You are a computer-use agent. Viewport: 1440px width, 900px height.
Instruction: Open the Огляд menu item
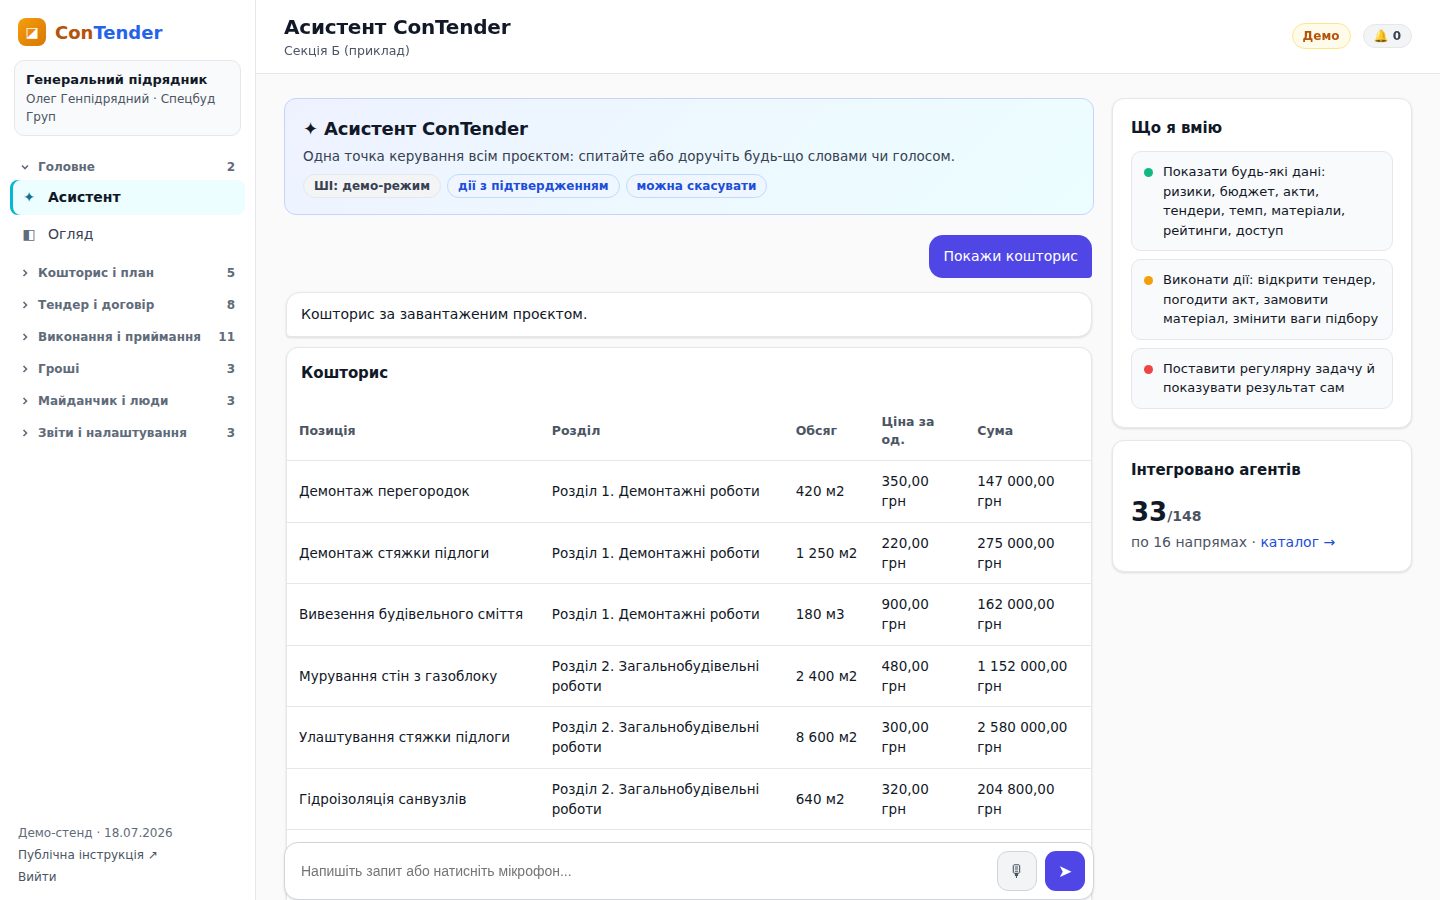pos(128,234)
